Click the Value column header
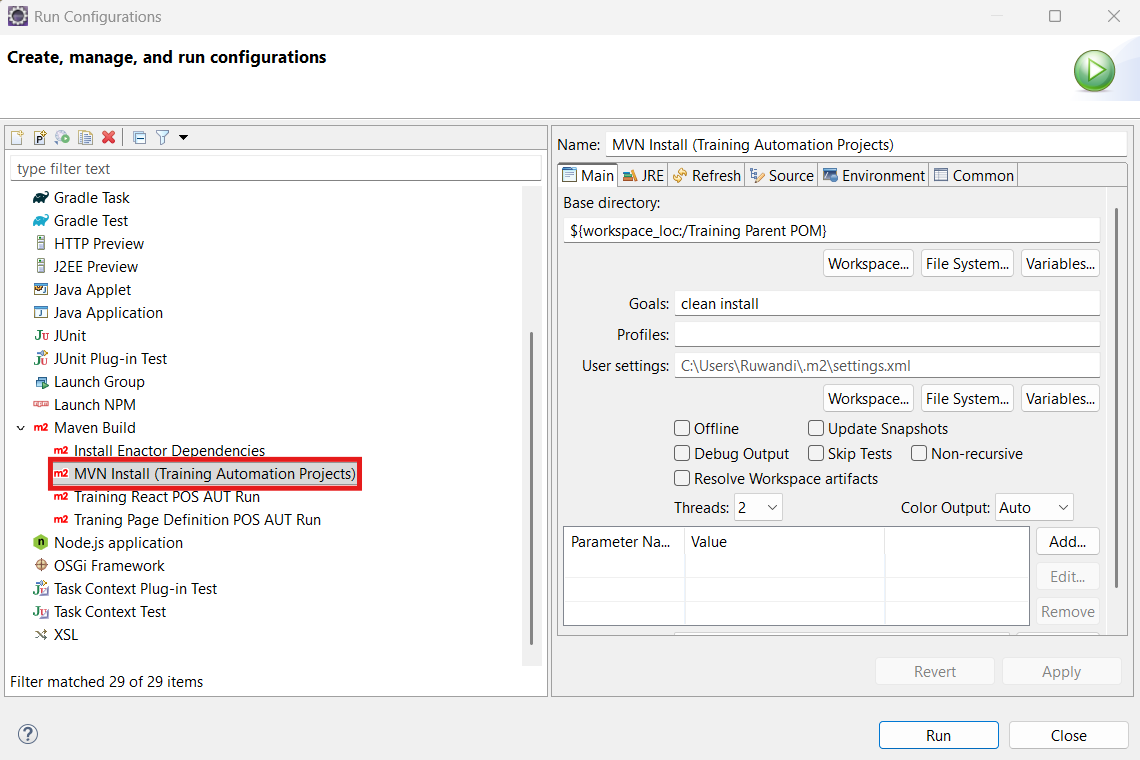 coord(784,542)
